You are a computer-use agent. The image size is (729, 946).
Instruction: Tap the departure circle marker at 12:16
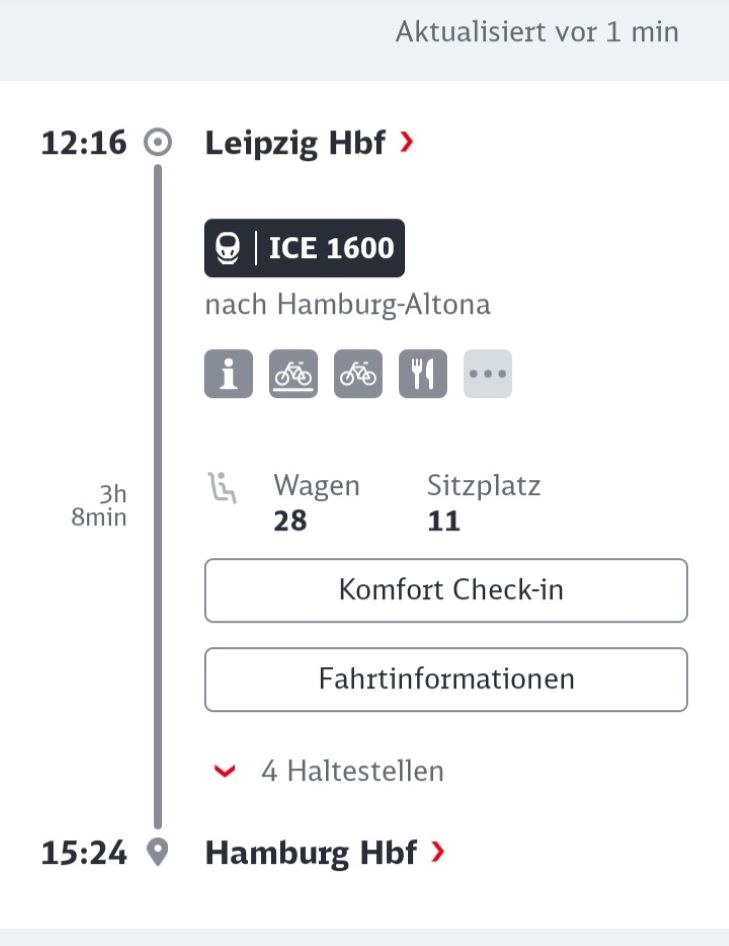tap(158, 143)
